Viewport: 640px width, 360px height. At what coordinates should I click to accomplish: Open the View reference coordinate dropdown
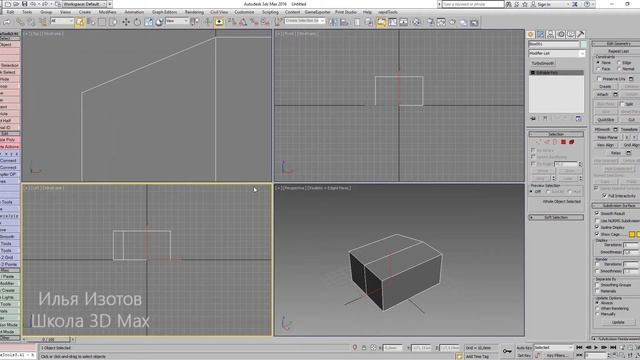(x=177, y=21)
